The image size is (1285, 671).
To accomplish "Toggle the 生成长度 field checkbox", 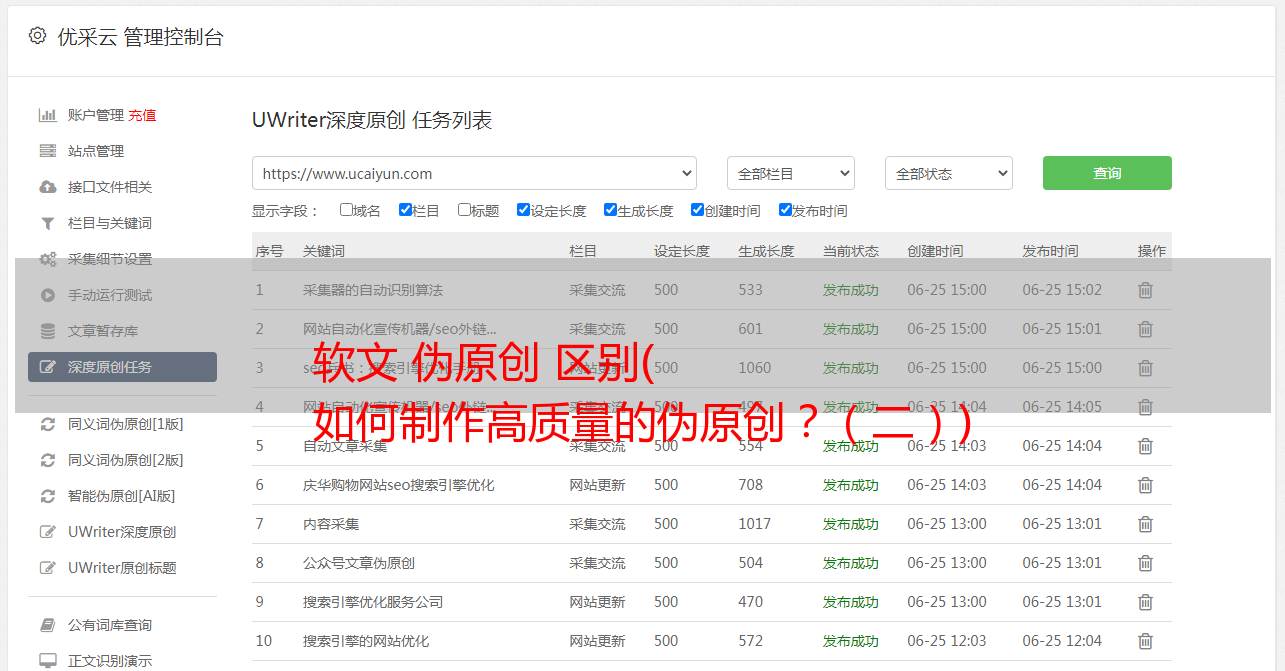I will (610, 210).
